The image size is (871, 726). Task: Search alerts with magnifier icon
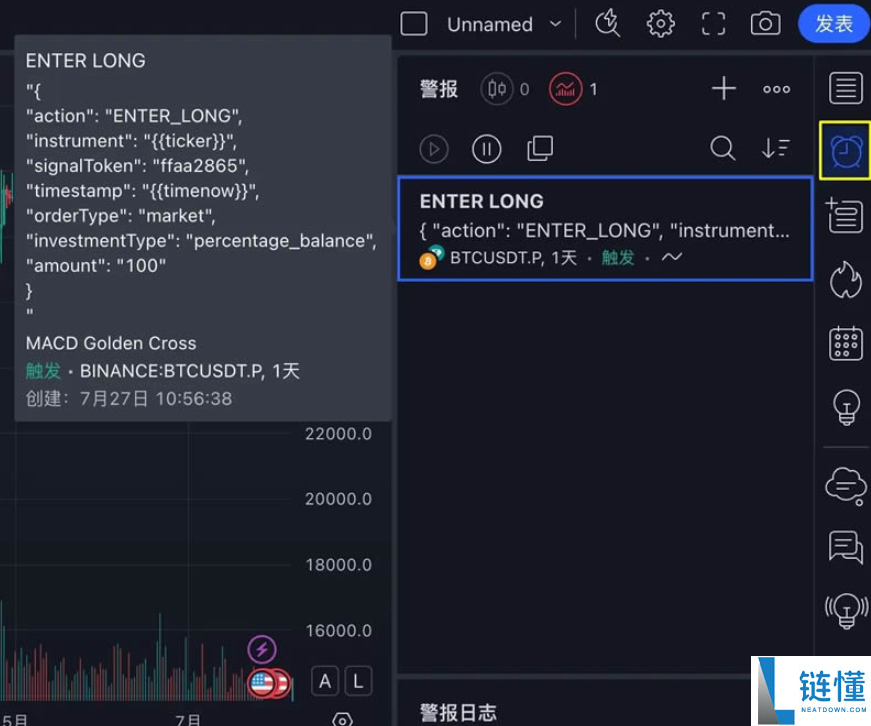pyautogui.click(x=723, y=148)
